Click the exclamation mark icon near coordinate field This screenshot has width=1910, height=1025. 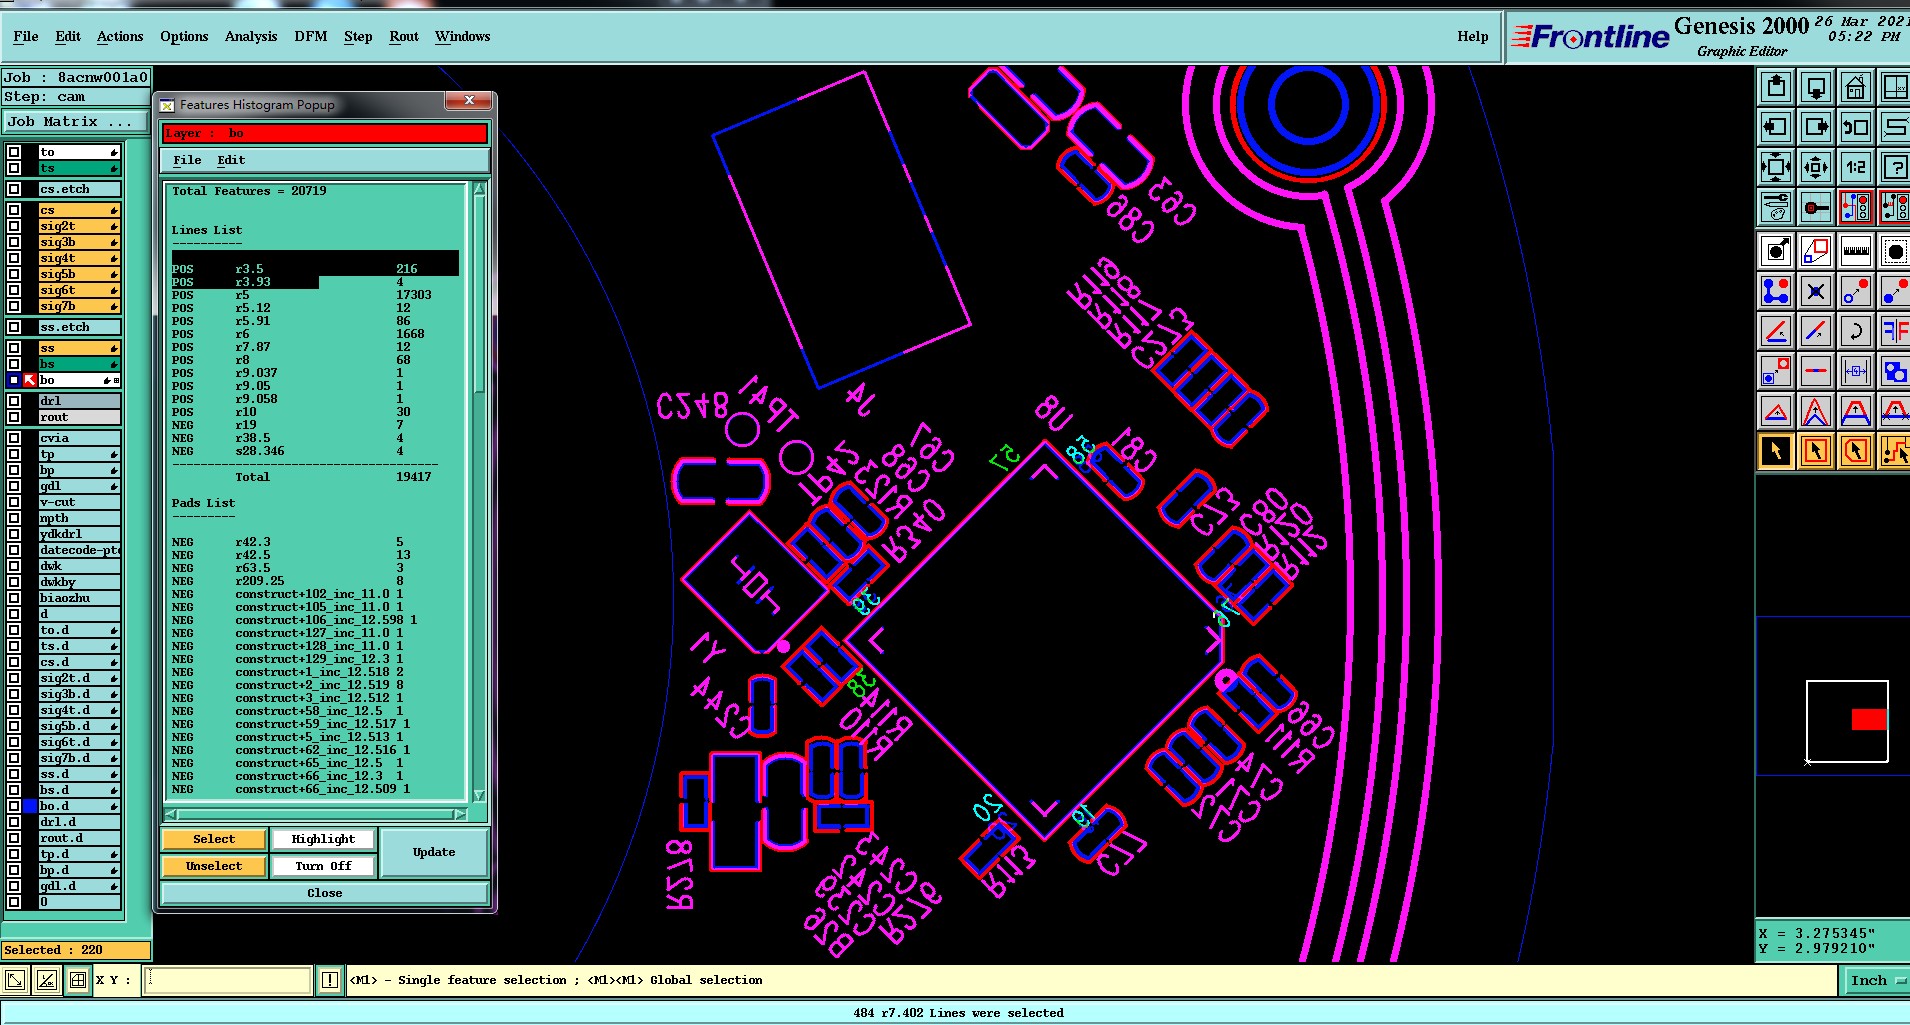tap(330, 980)
